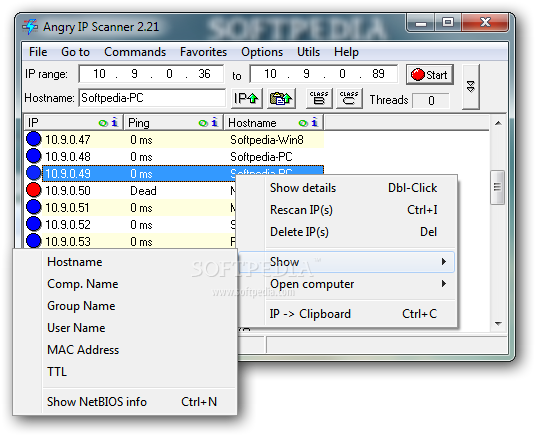This screenshot has height=436, width=536.
Task: Open the Help menu
Action: pyautogui.click(x=346, y=52)
